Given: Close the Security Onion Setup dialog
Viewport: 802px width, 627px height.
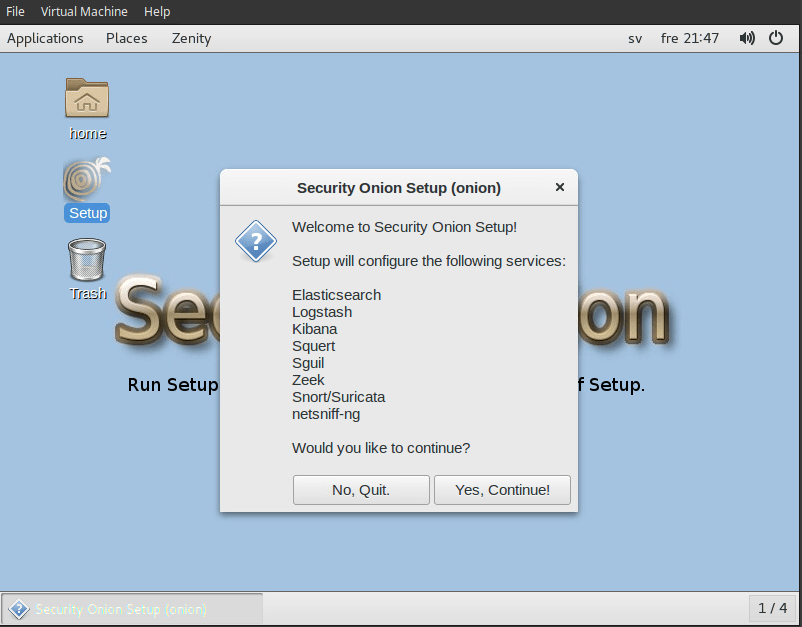Looking at the screenshot, I should pos(560,187).
